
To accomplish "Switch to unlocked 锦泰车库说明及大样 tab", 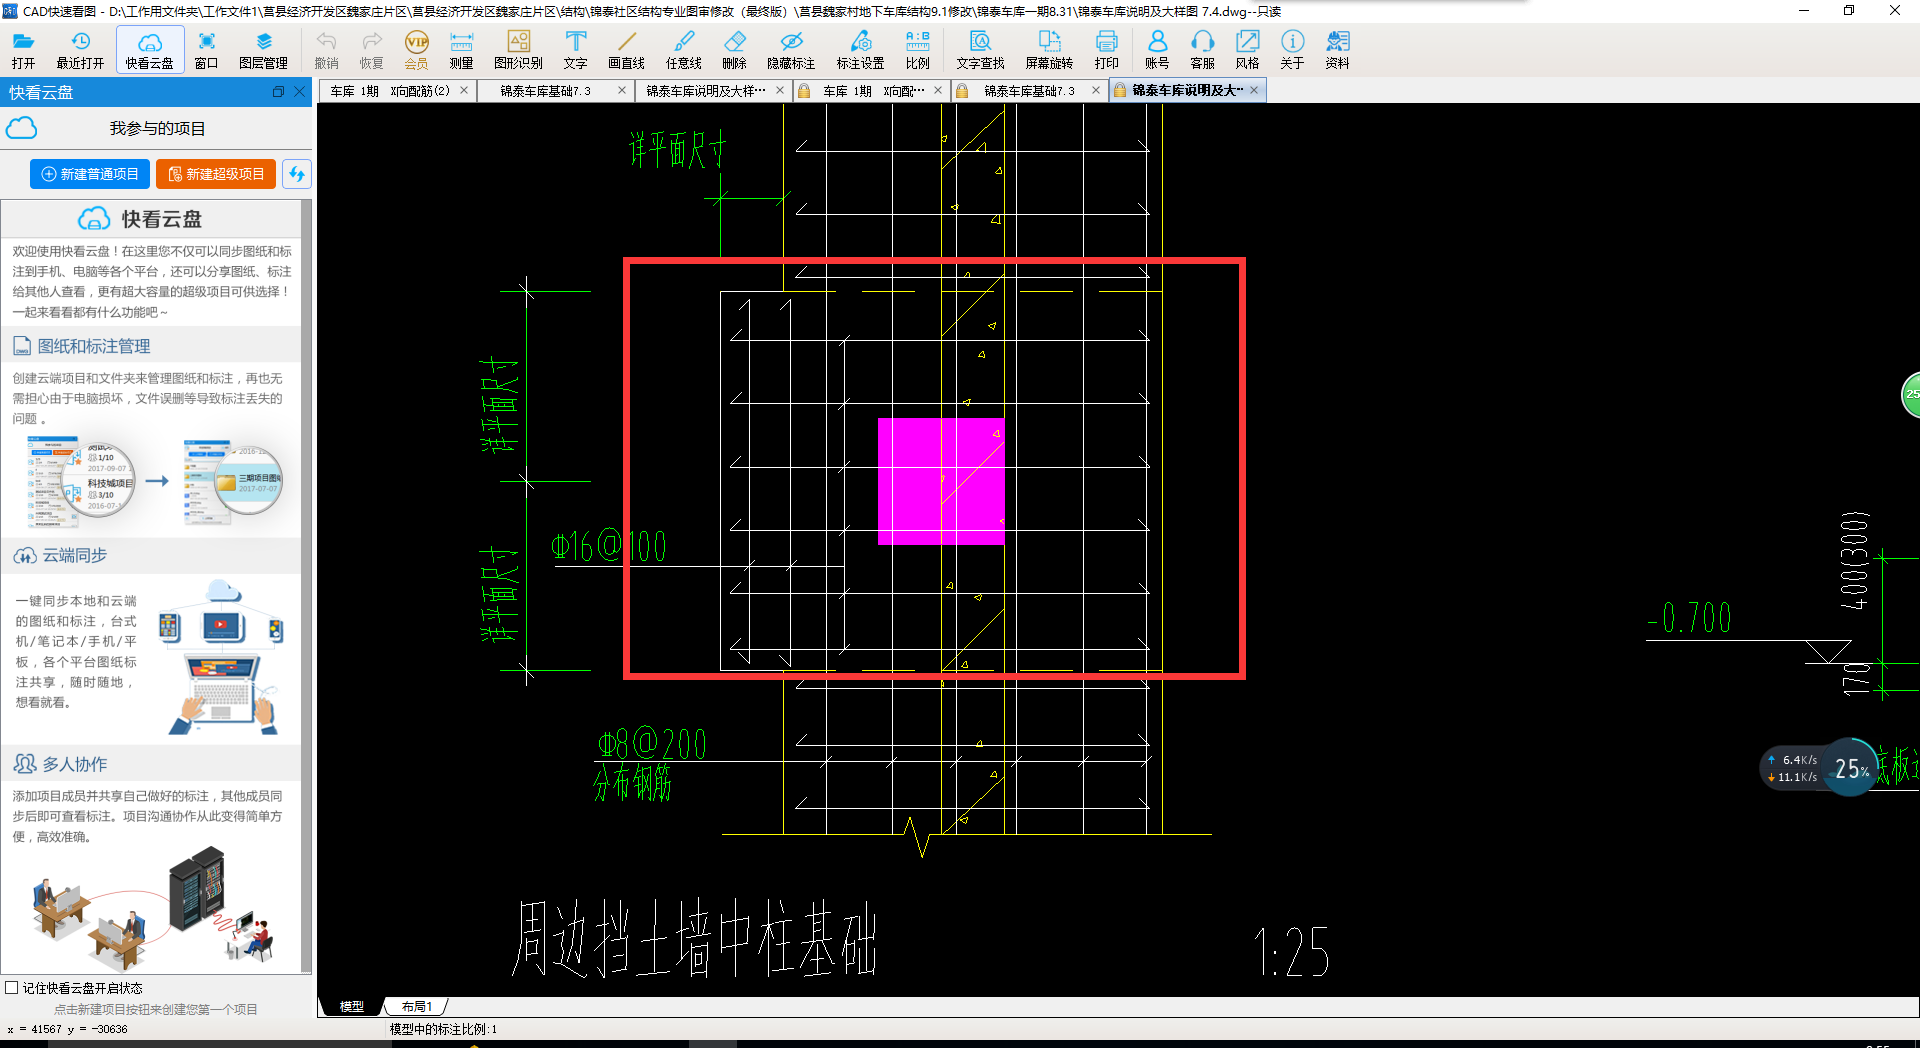I will (705, 91).
